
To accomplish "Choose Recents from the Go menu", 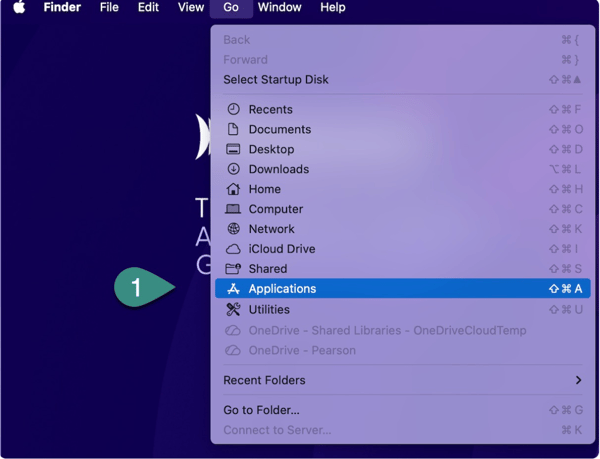I will [403, 109].
